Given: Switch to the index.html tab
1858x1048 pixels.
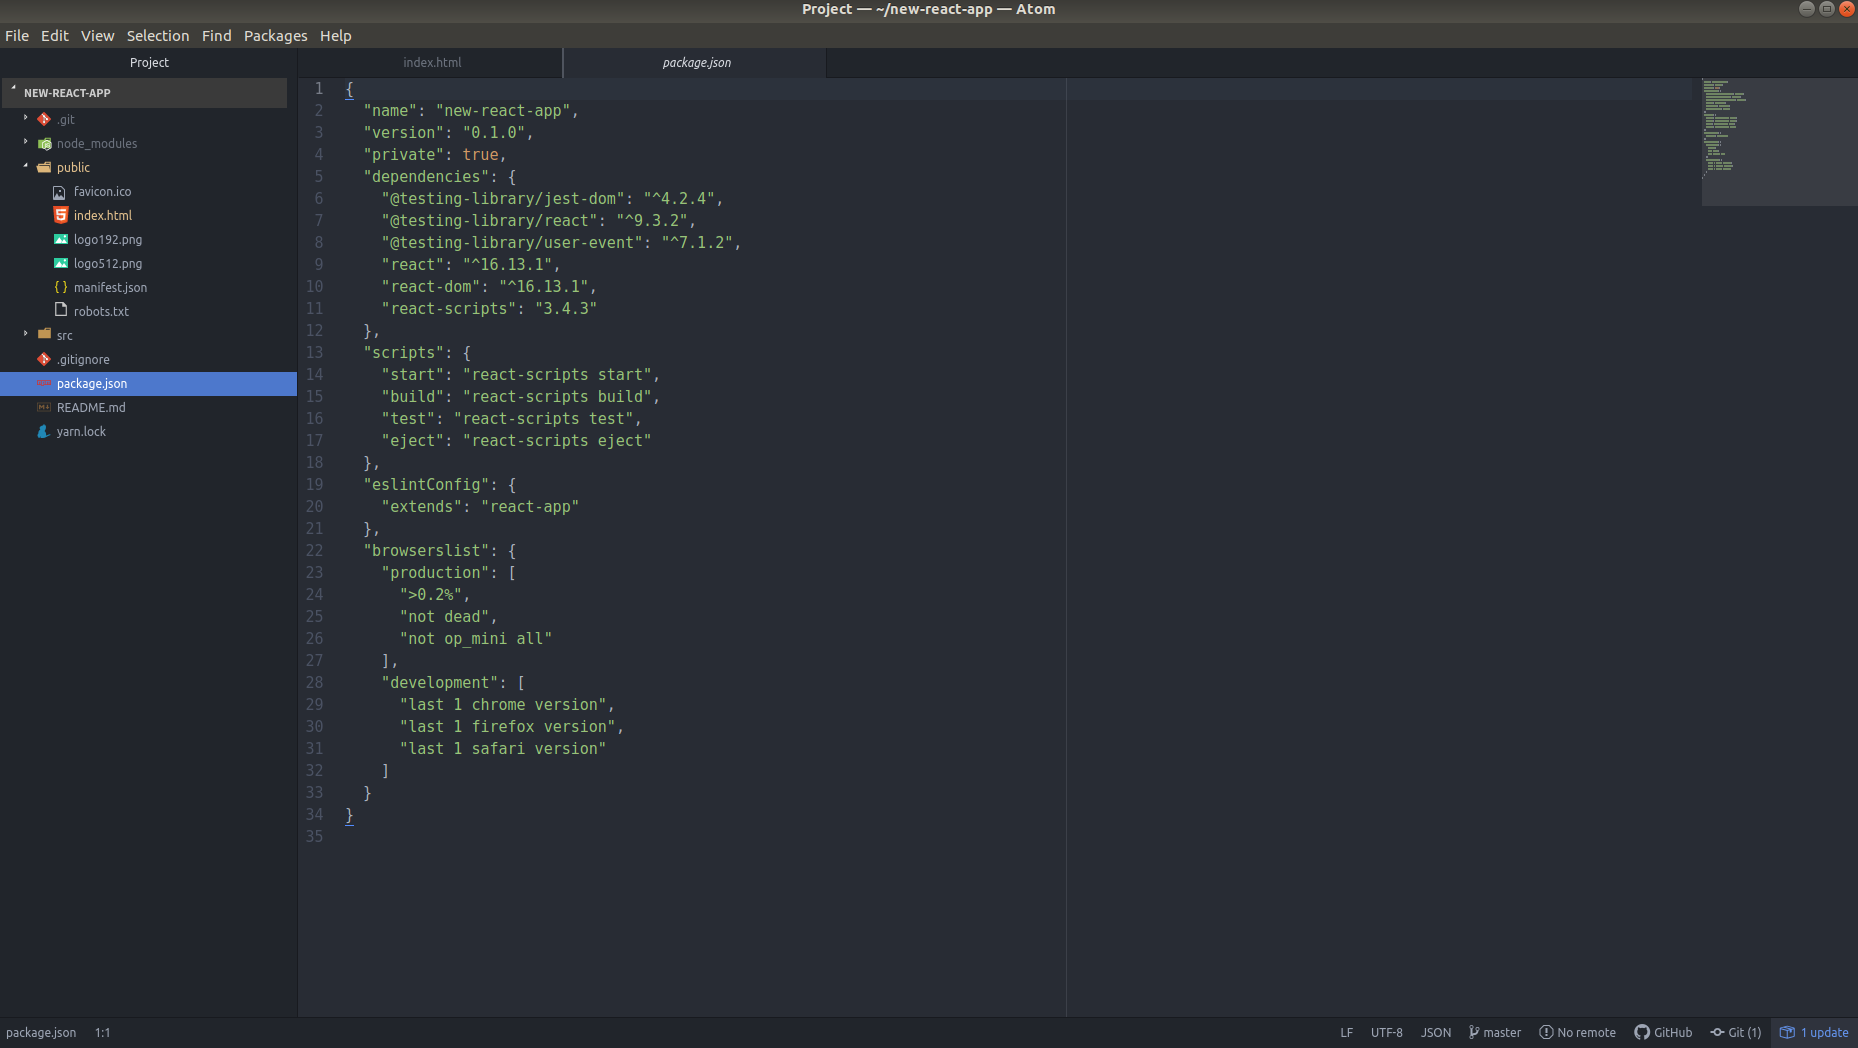Looking at the screenshot, I should tap(432, 62).
